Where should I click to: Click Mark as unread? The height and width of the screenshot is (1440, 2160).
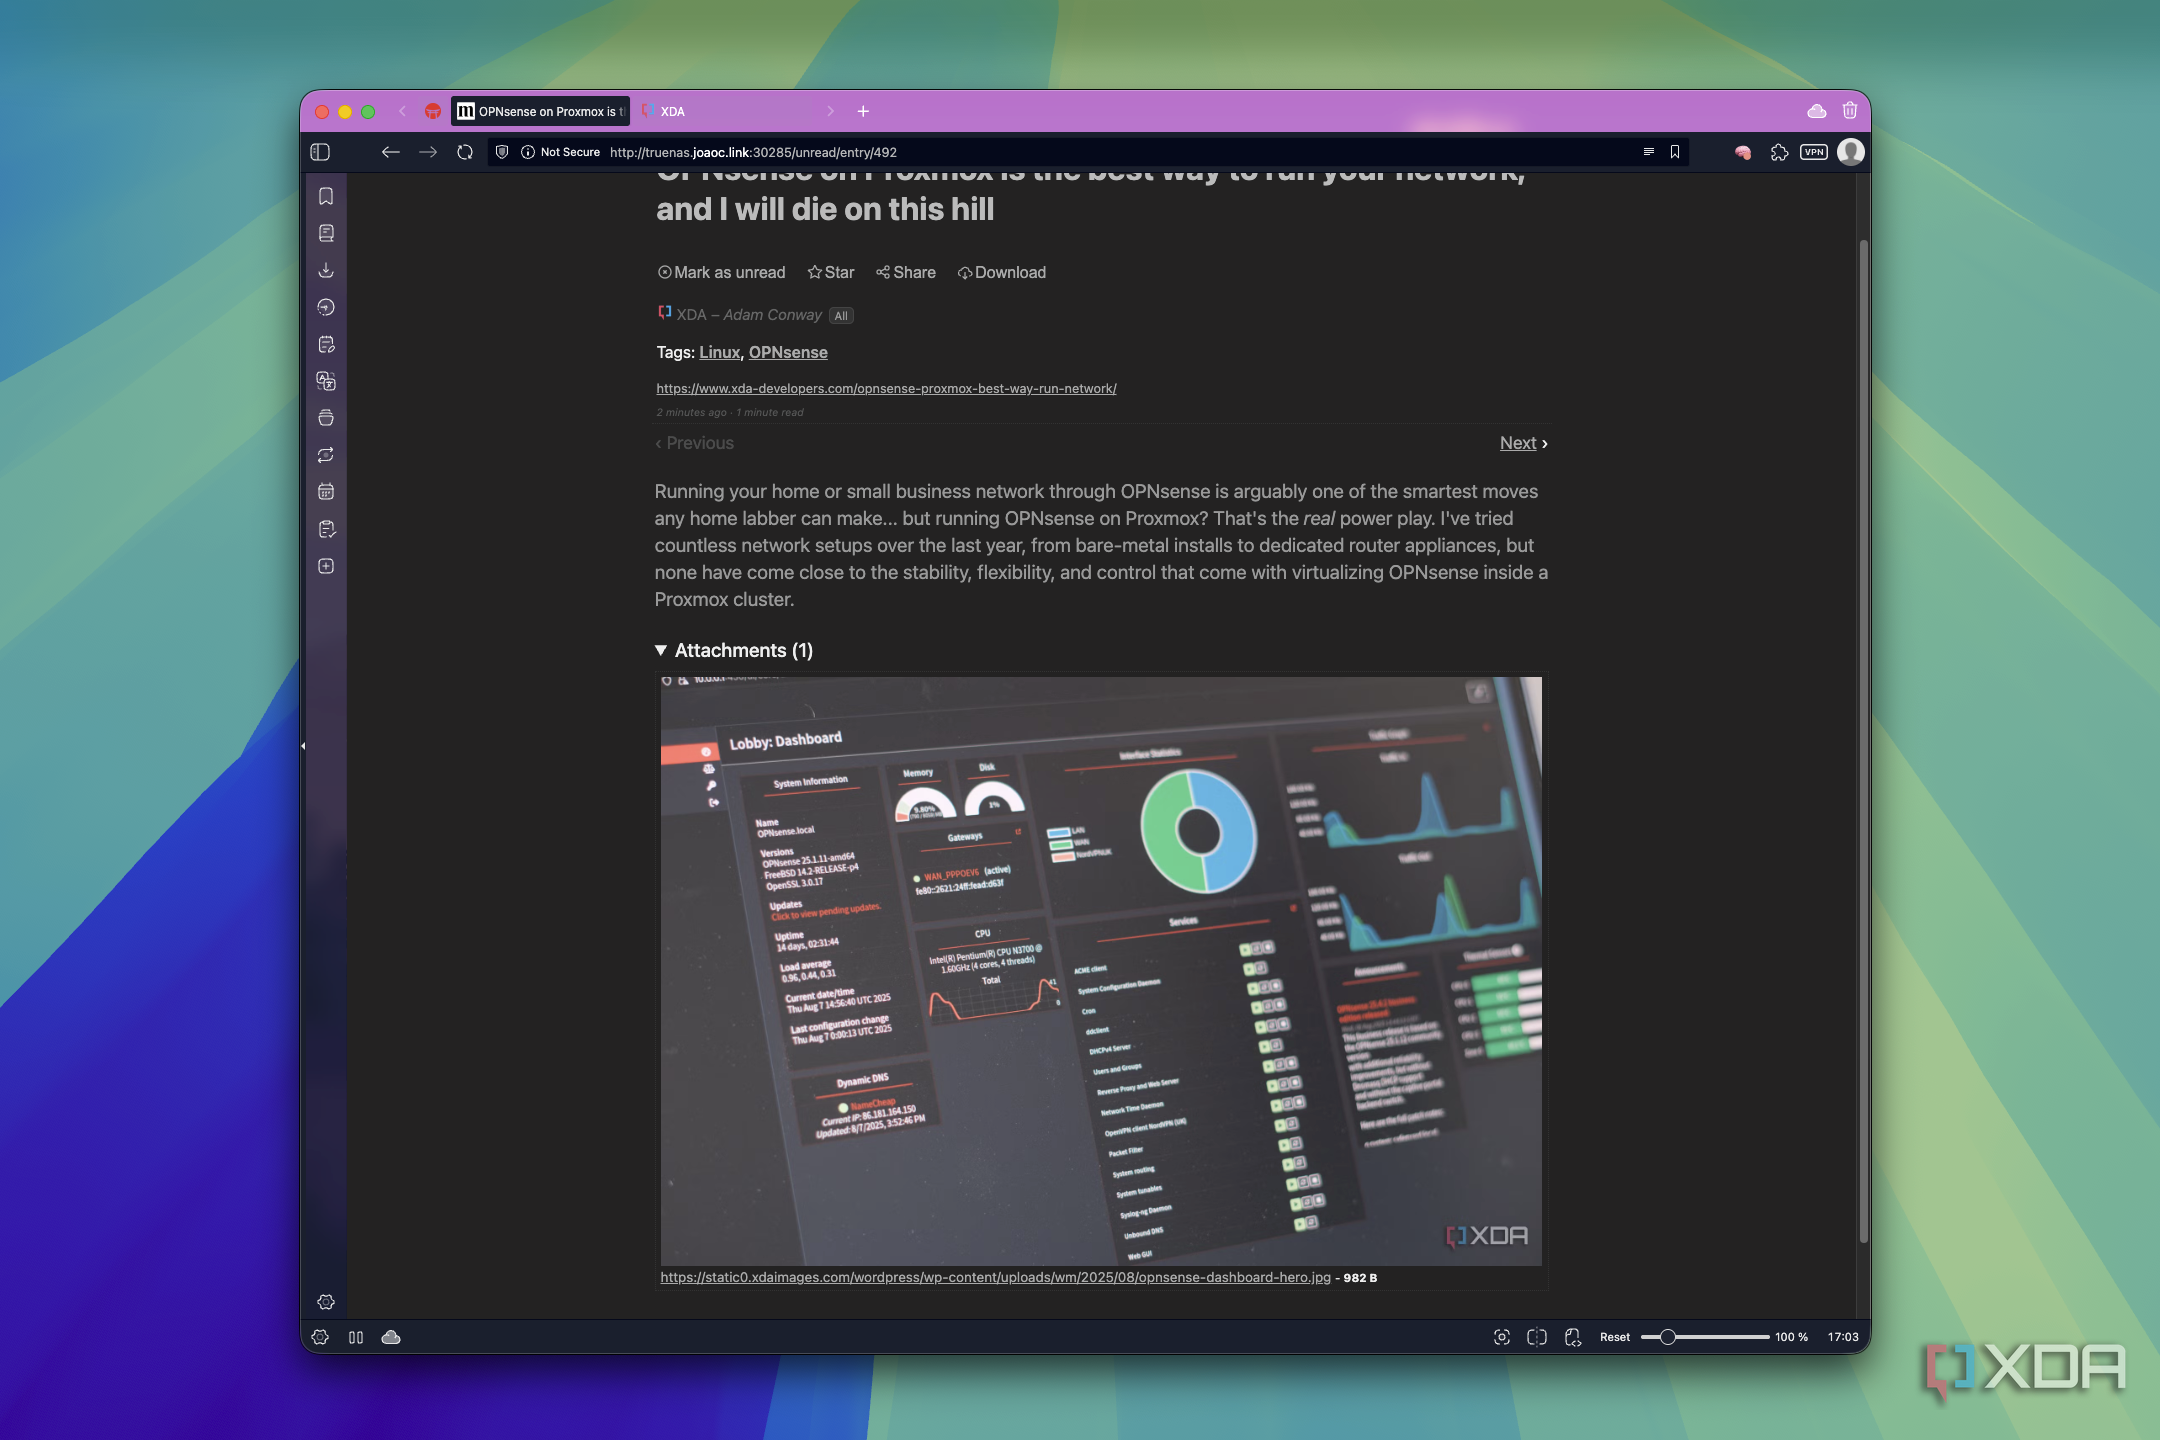pyautogui.click(x=722, y=273)
